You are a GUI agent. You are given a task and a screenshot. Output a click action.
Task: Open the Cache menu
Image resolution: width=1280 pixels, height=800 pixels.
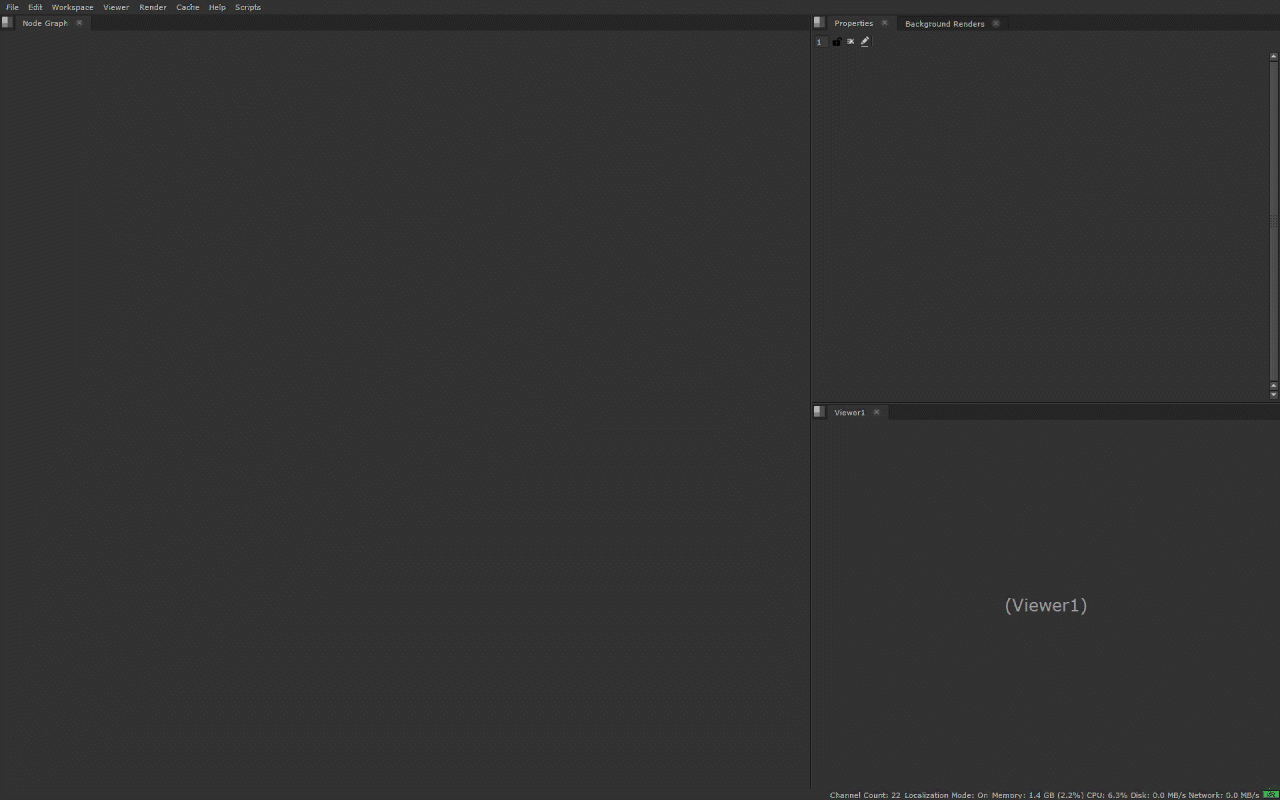pos(187,7)
